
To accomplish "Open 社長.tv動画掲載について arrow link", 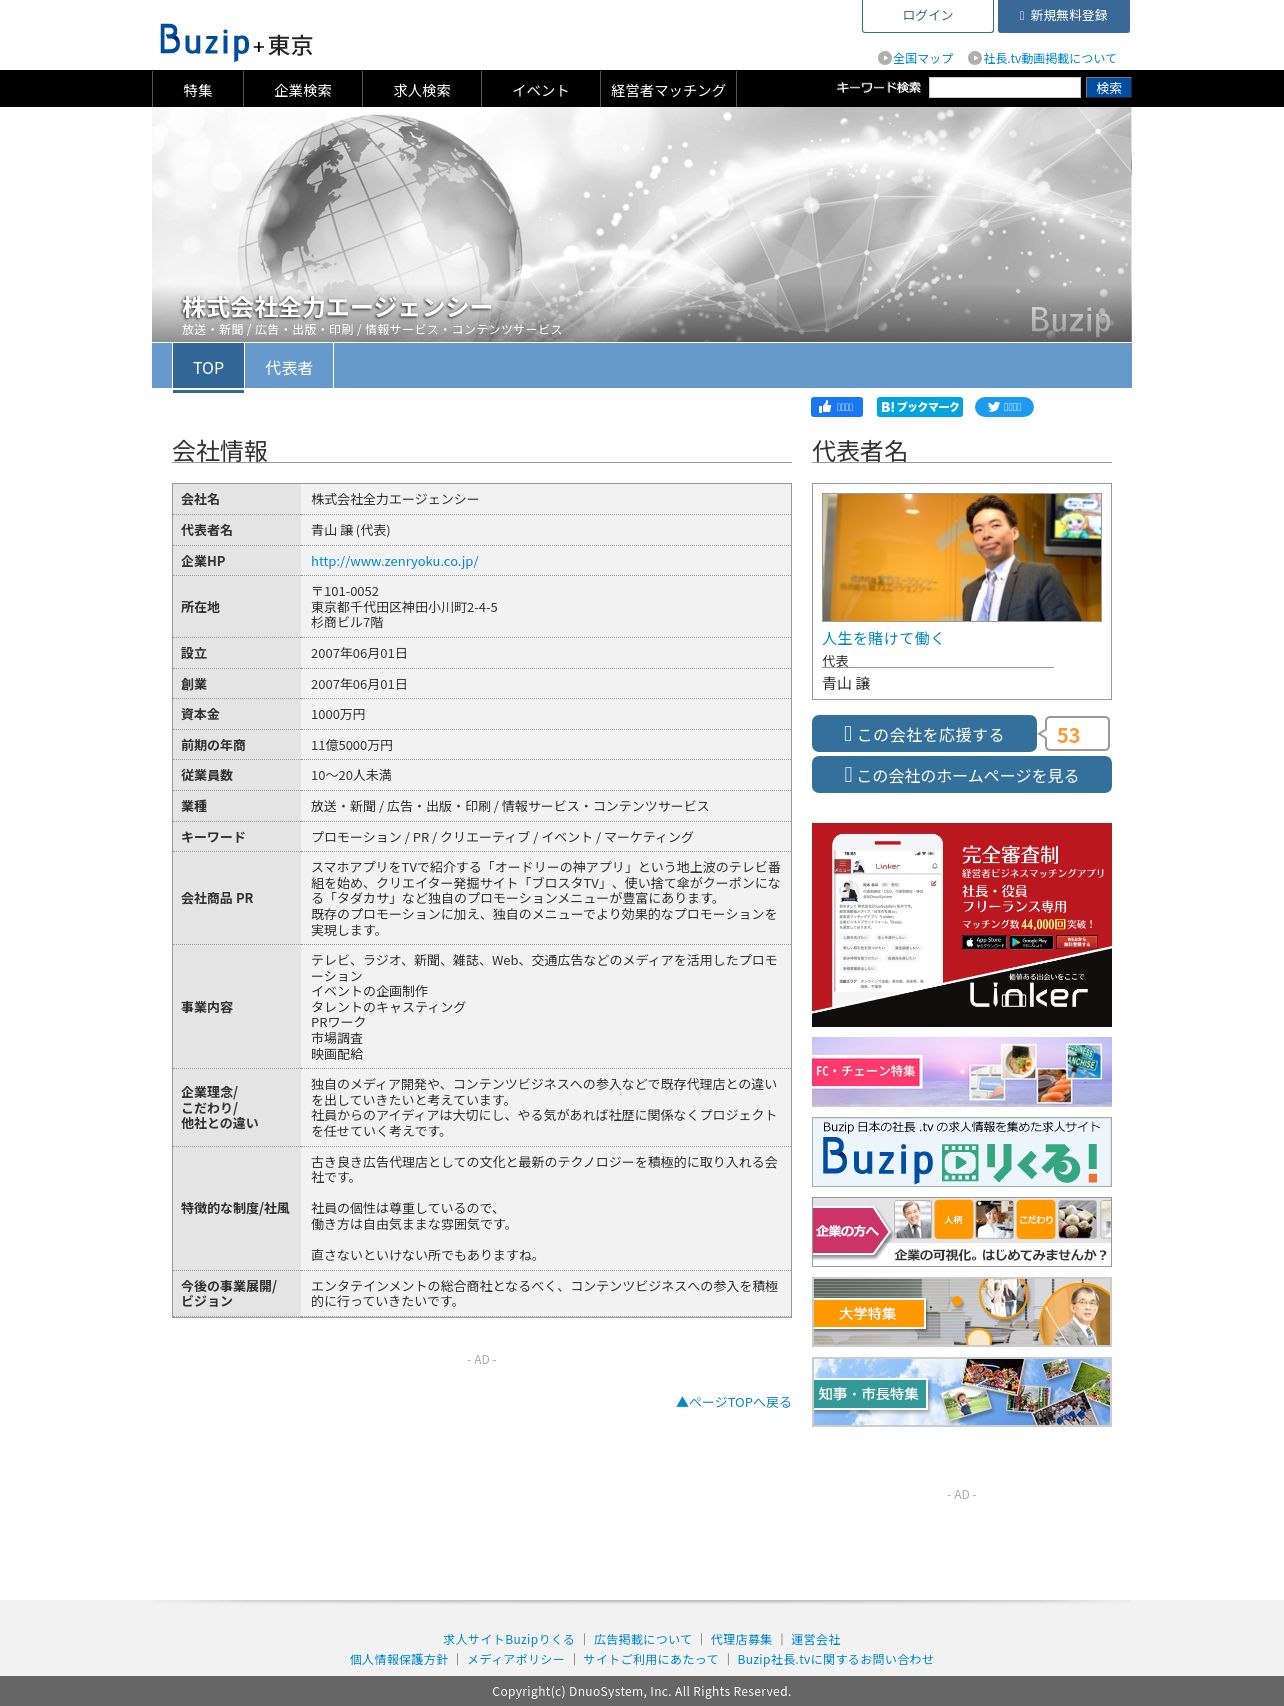I will [x=1042, y=58].
